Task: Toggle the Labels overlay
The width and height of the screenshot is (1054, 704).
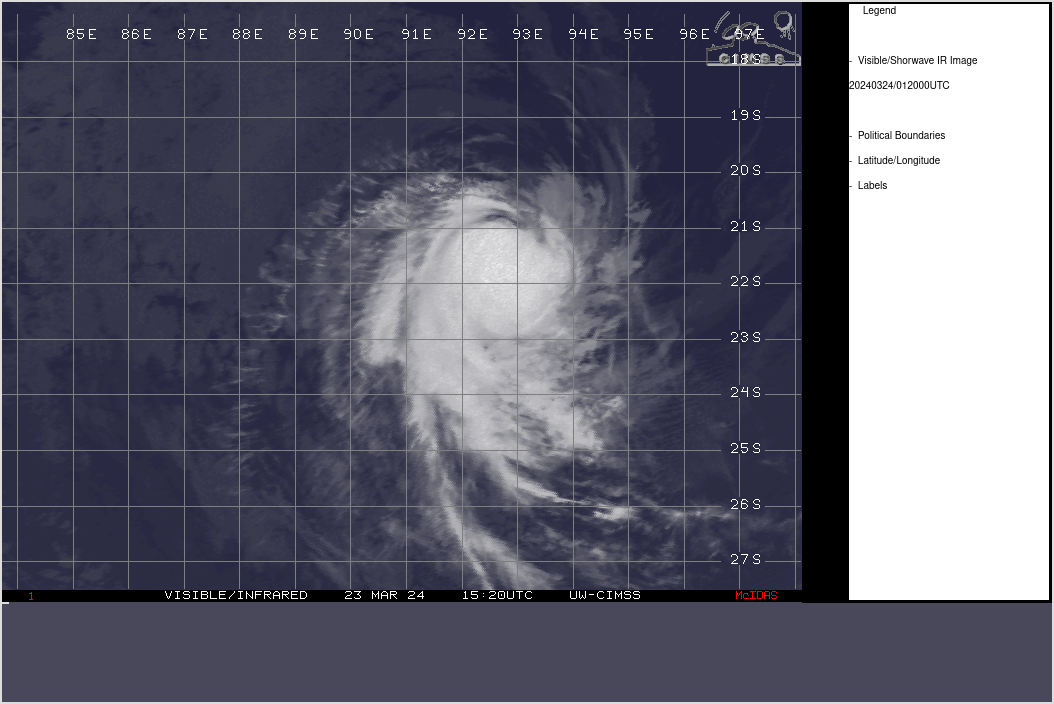Action: [x=872, y=185]
